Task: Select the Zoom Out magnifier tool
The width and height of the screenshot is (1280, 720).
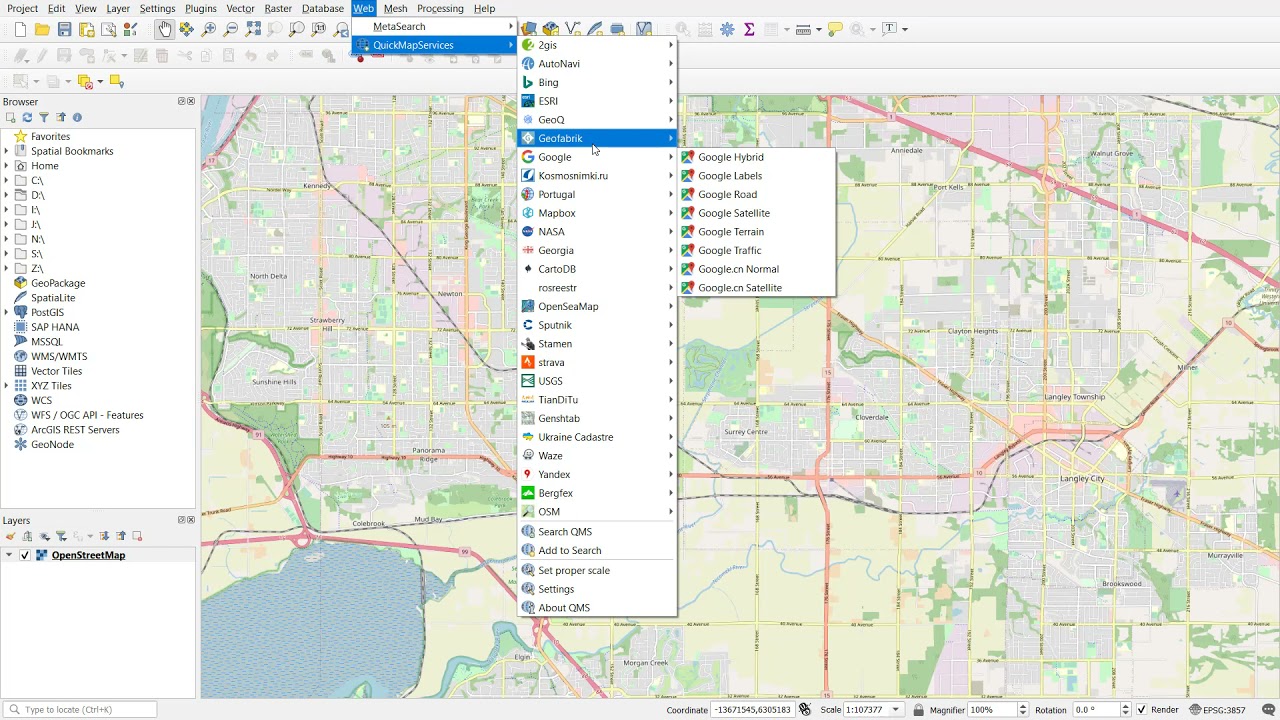Action: 230,29
